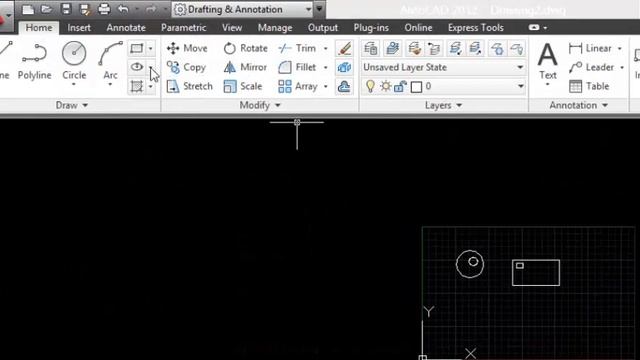Toggle layer 0 freeze sun icon
The height and width of the screenshot is (360, 640).
tap(385, 86)
